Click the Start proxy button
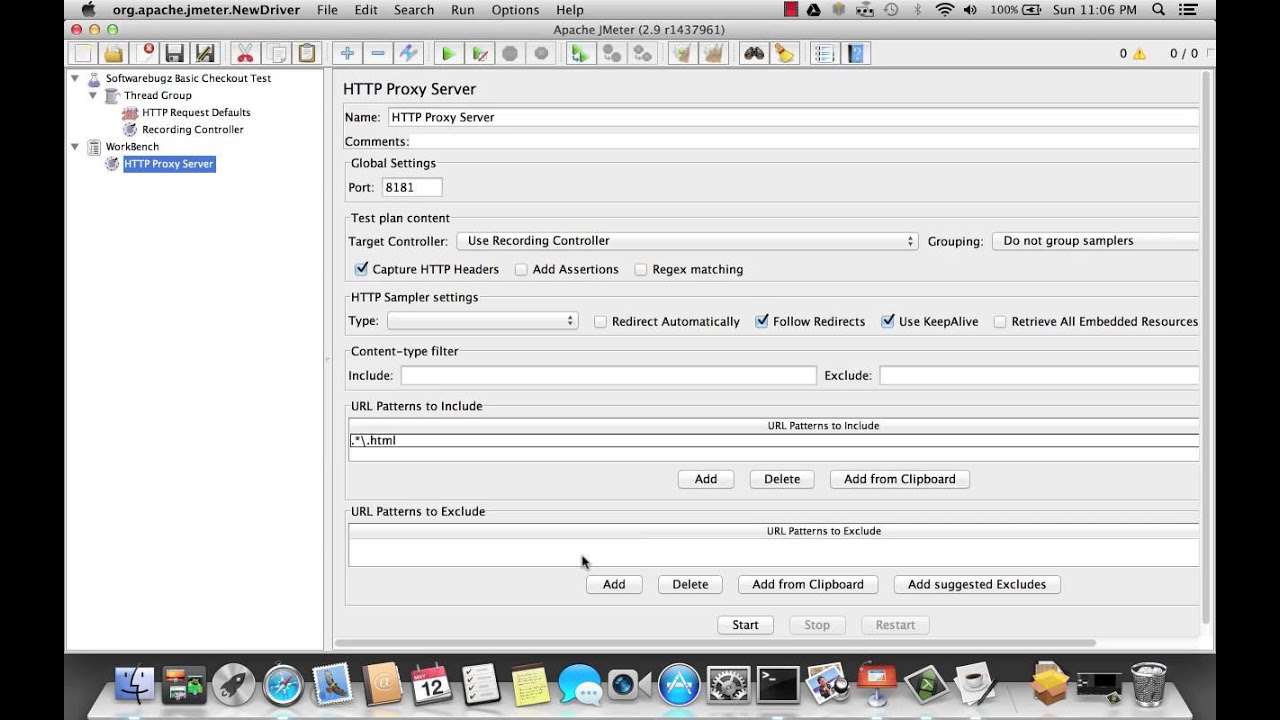 pyautogui.click(x=745, y=625)
